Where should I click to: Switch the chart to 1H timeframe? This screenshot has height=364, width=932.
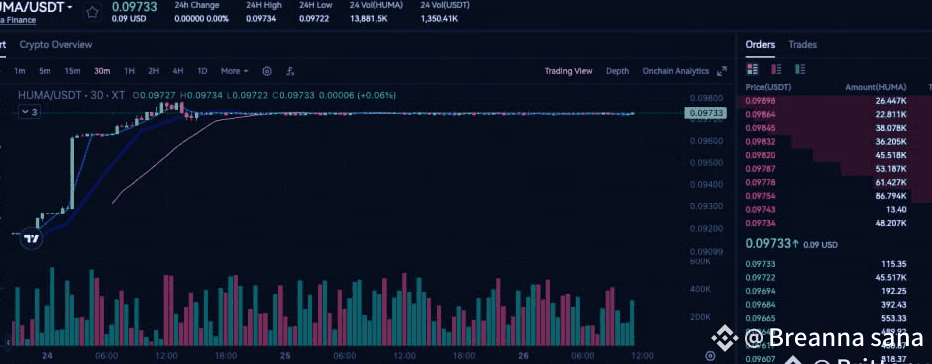(129, 71)
